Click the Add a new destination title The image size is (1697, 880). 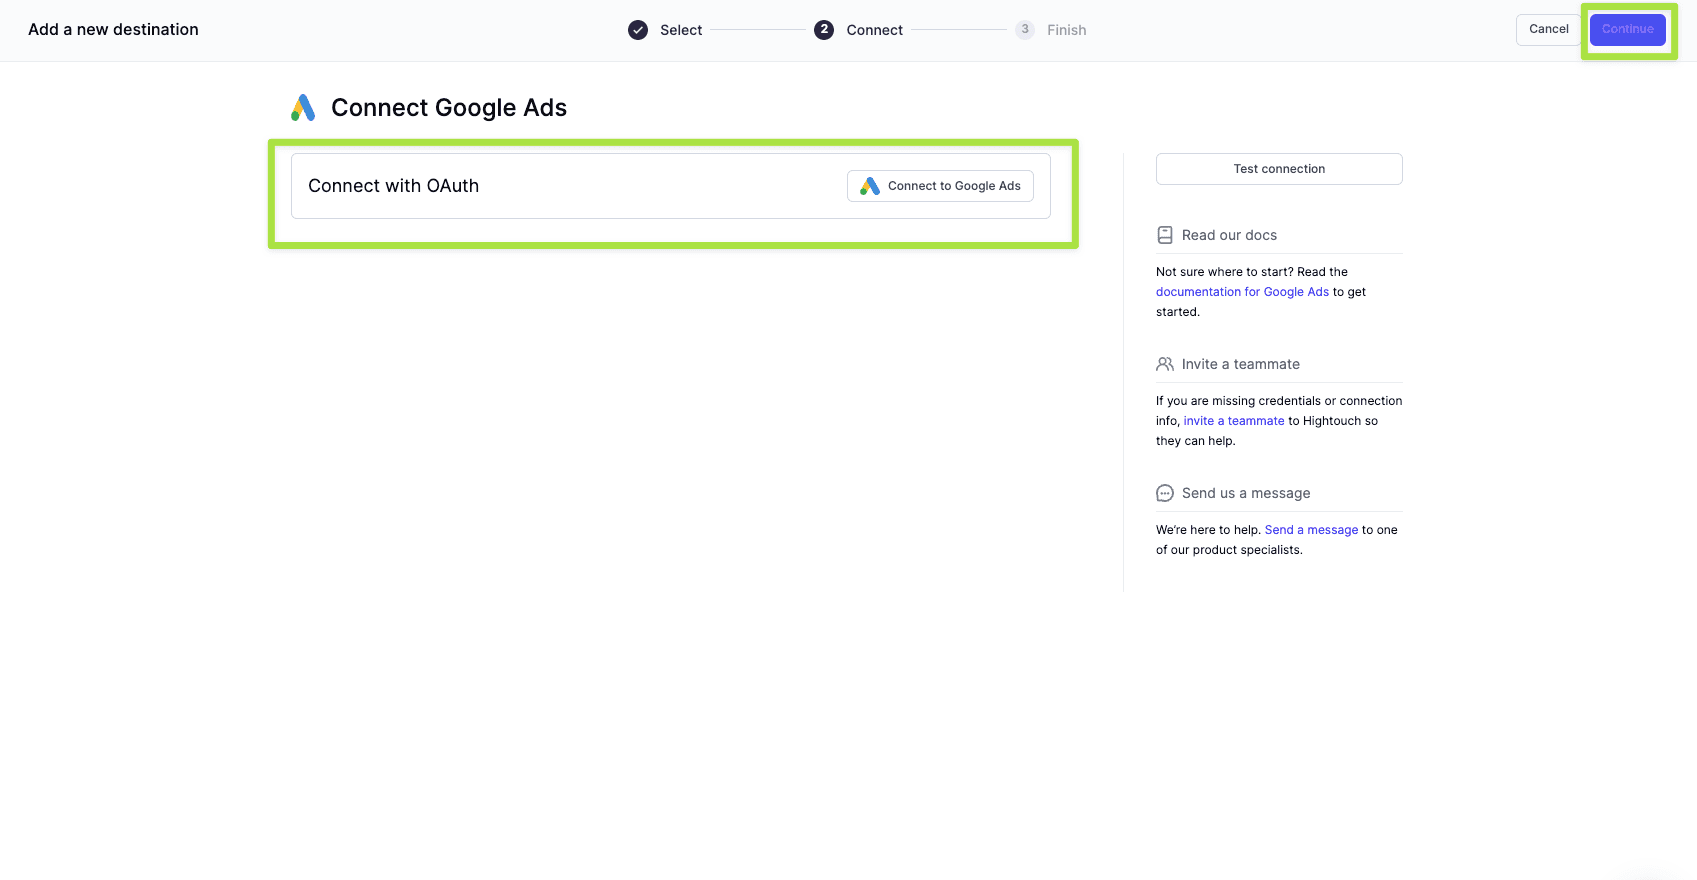(x=113, y=30)
